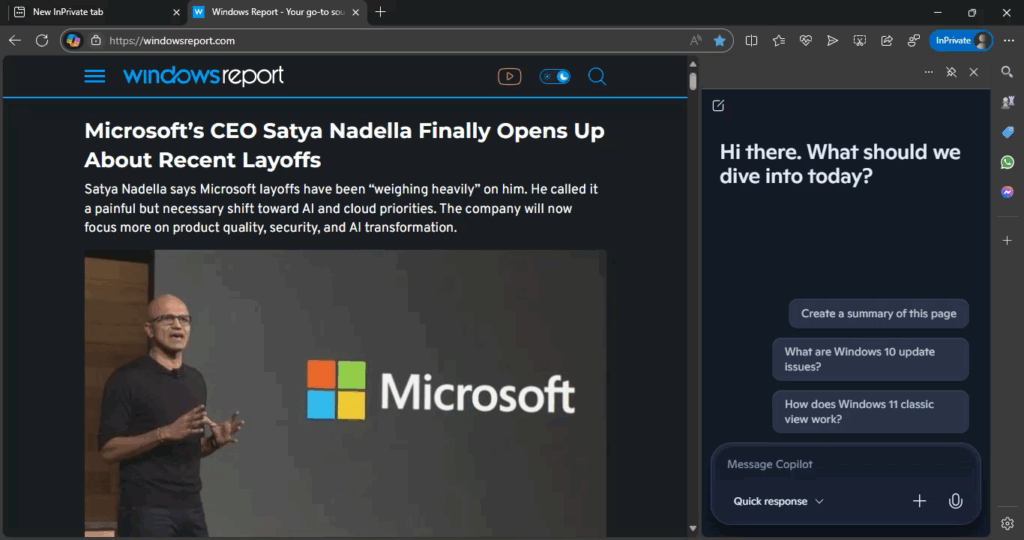Go to Windows Report logo homepage
1024x540 pixels.
coord(203,76)
